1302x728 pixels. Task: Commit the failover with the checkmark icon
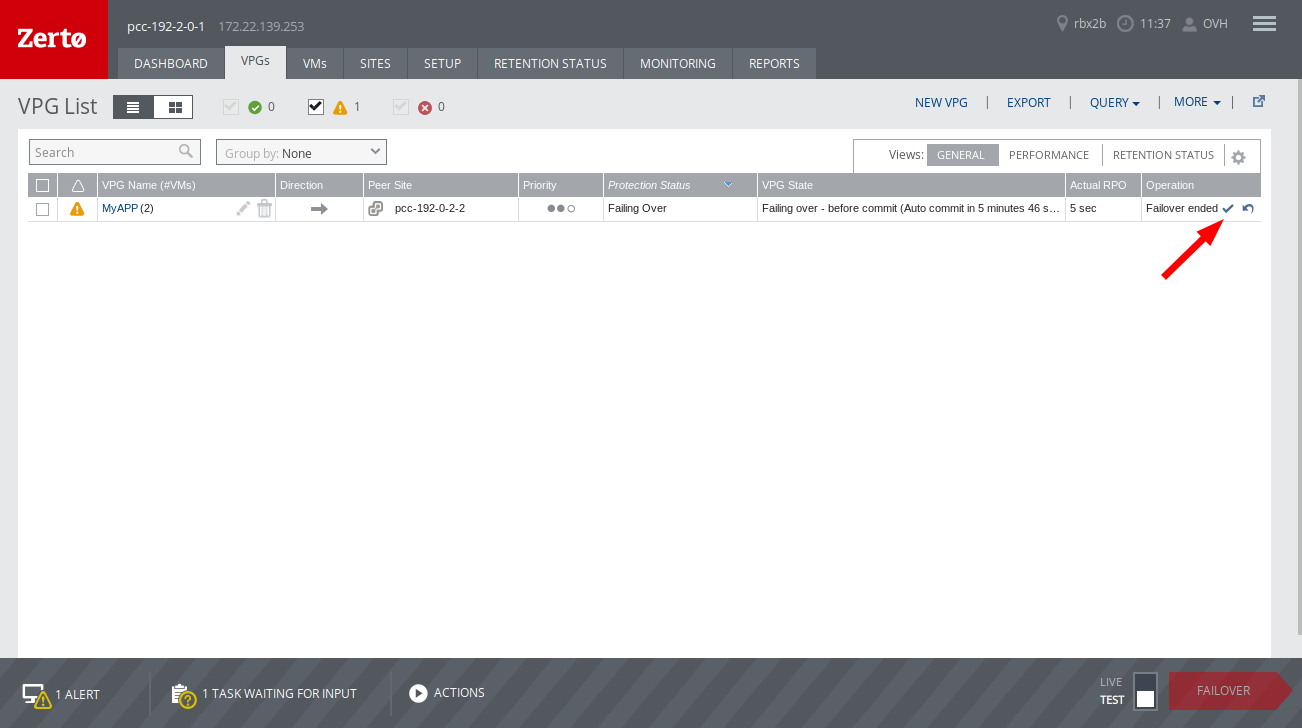1228,208
